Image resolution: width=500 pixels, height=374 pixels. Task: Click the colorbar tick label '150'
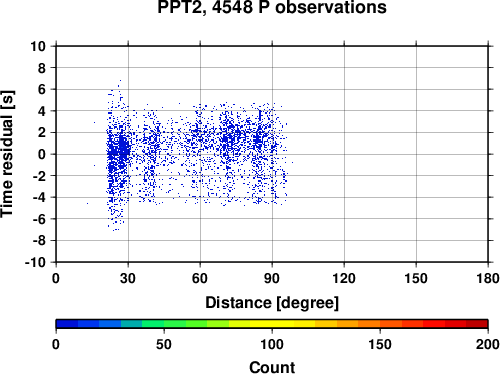coord(380,344)
